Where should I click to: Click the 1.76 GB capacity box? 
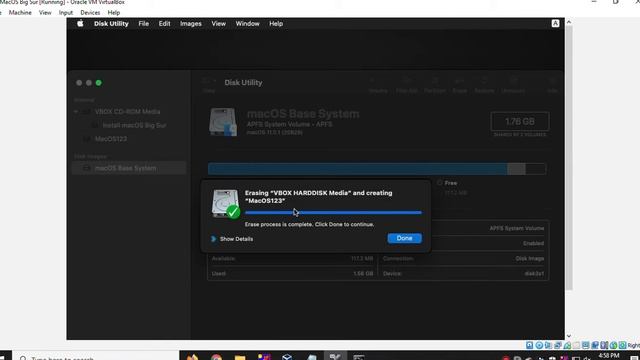coord(520,122)
